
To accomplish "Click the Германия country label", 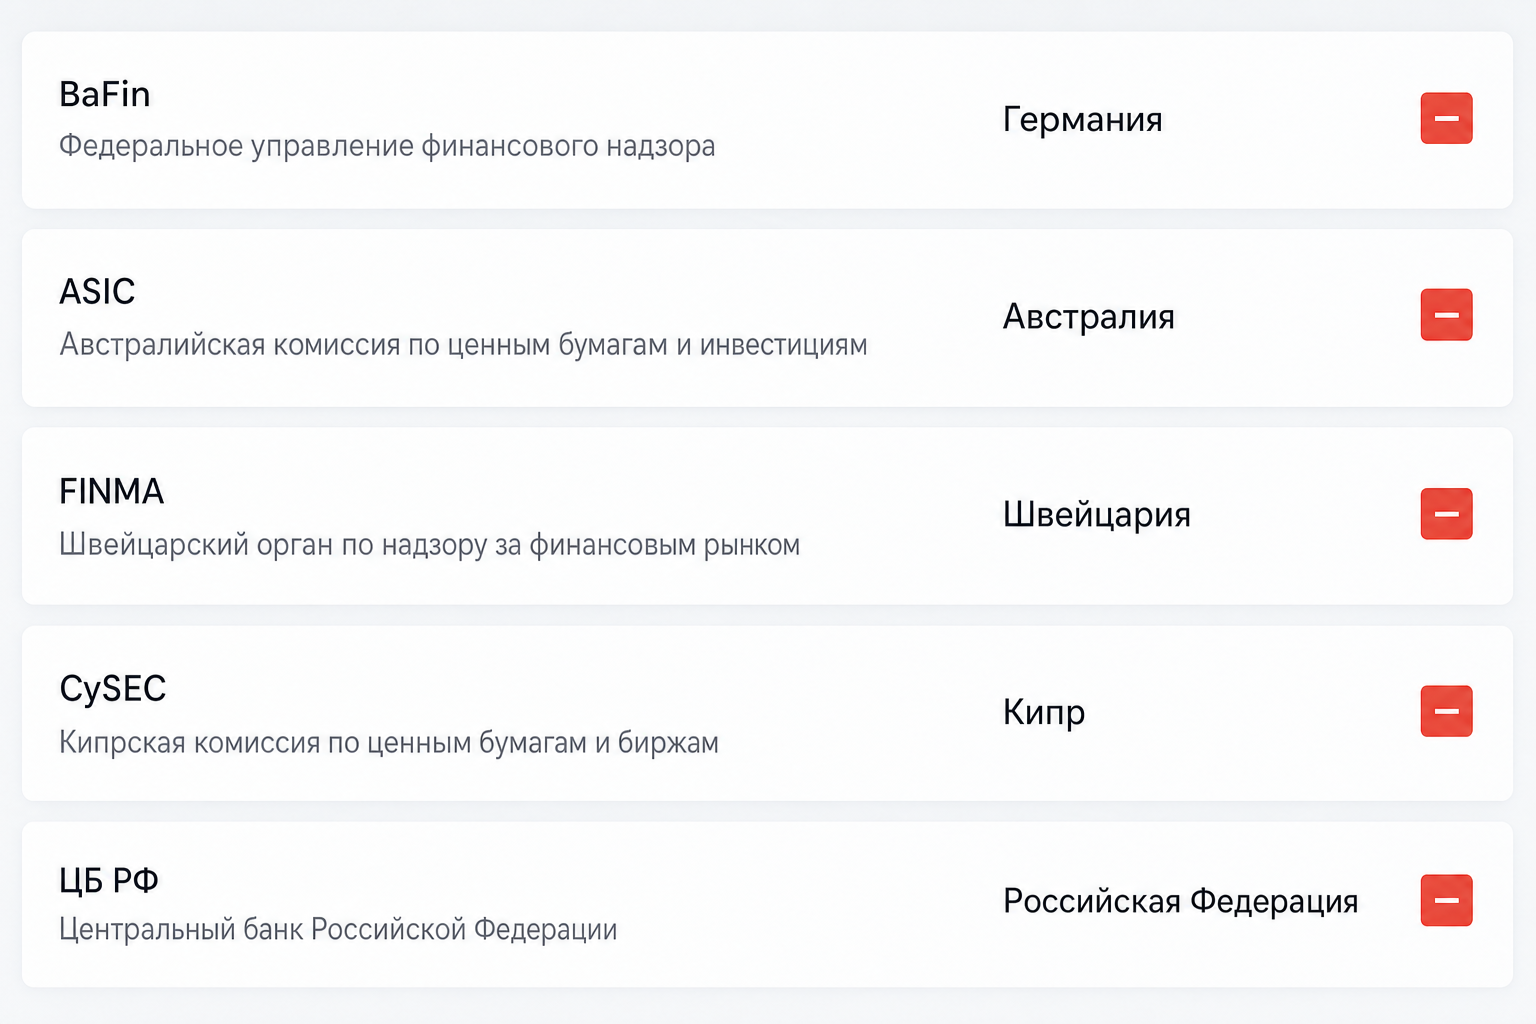I will tap(1083, 120).
